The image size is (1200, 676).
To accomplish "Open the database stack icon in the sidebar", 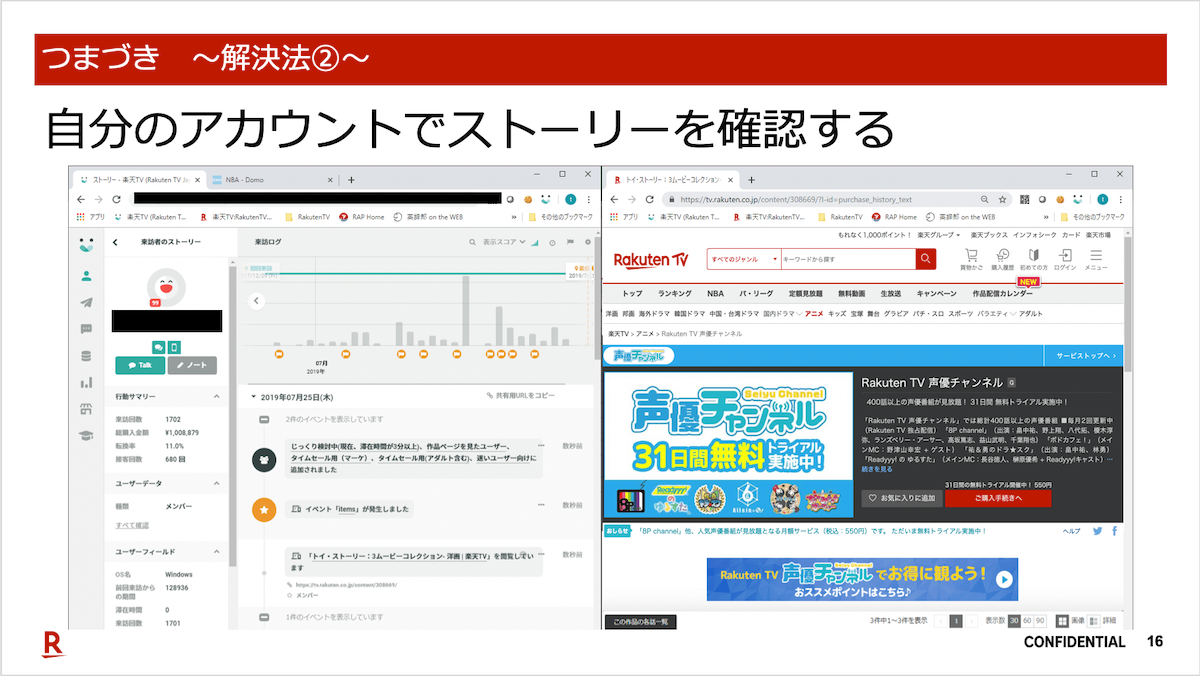I will [87, 355].
